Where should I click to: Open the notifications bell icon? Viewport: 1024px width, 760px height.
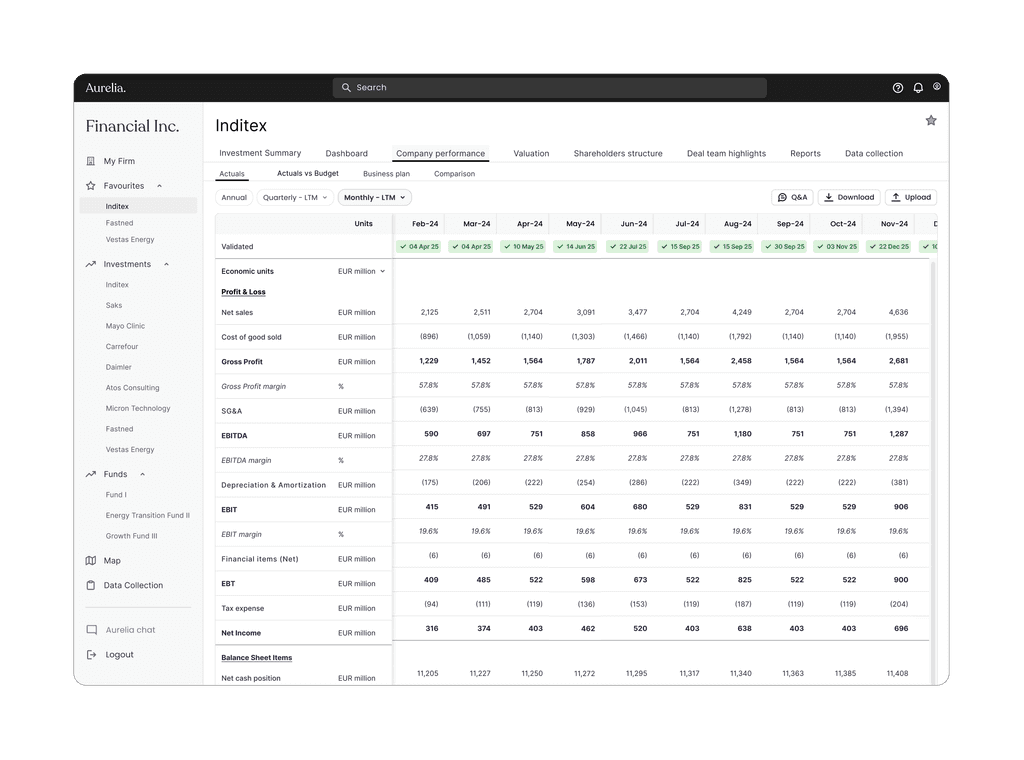[x=918, y=88]
